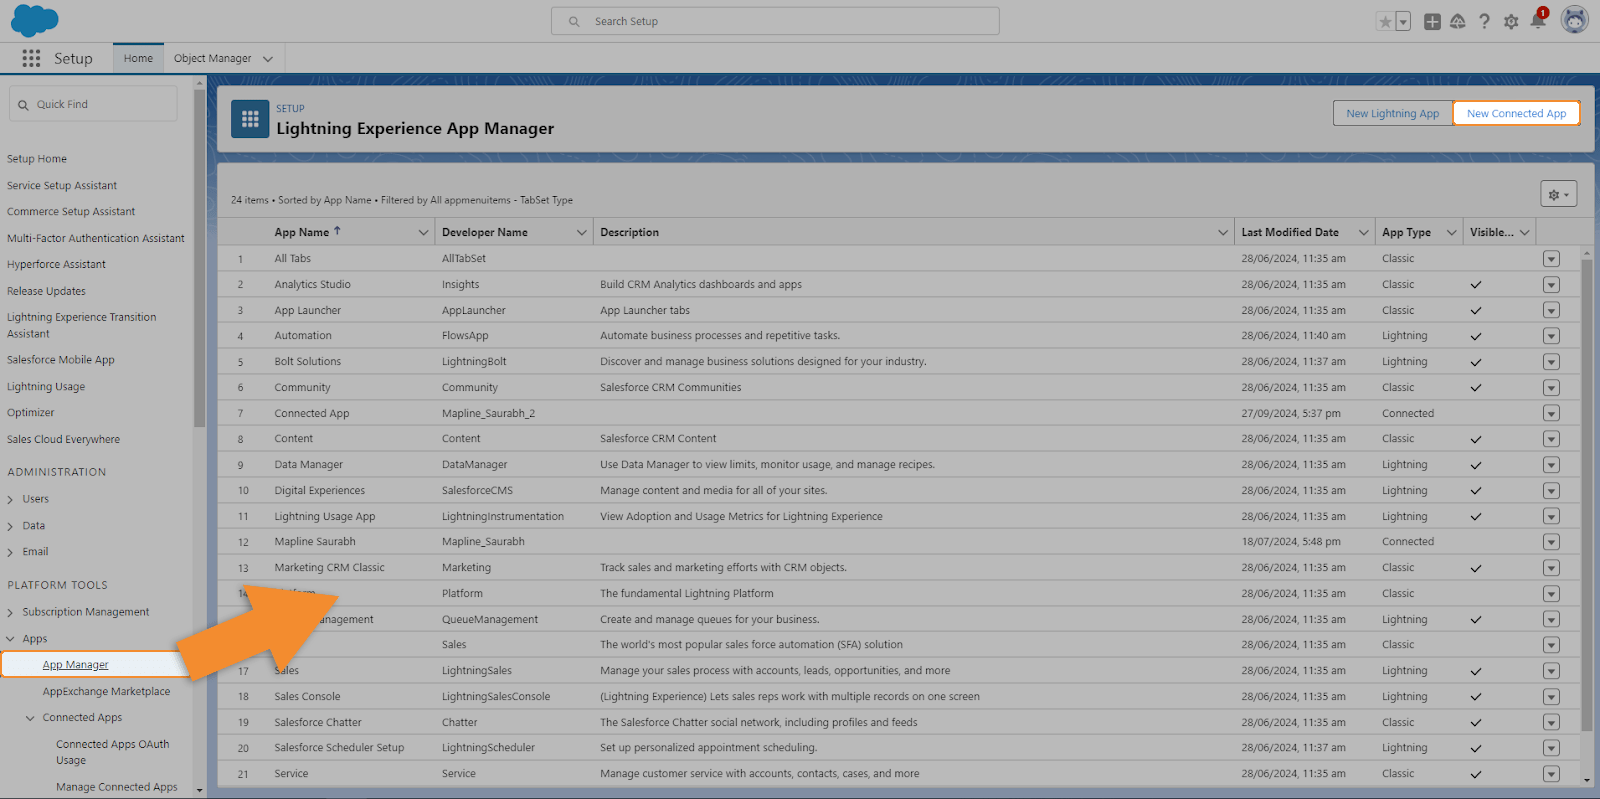Click the App Manager grid icon in page header
Screen dimensions: 1600x799
250,119
